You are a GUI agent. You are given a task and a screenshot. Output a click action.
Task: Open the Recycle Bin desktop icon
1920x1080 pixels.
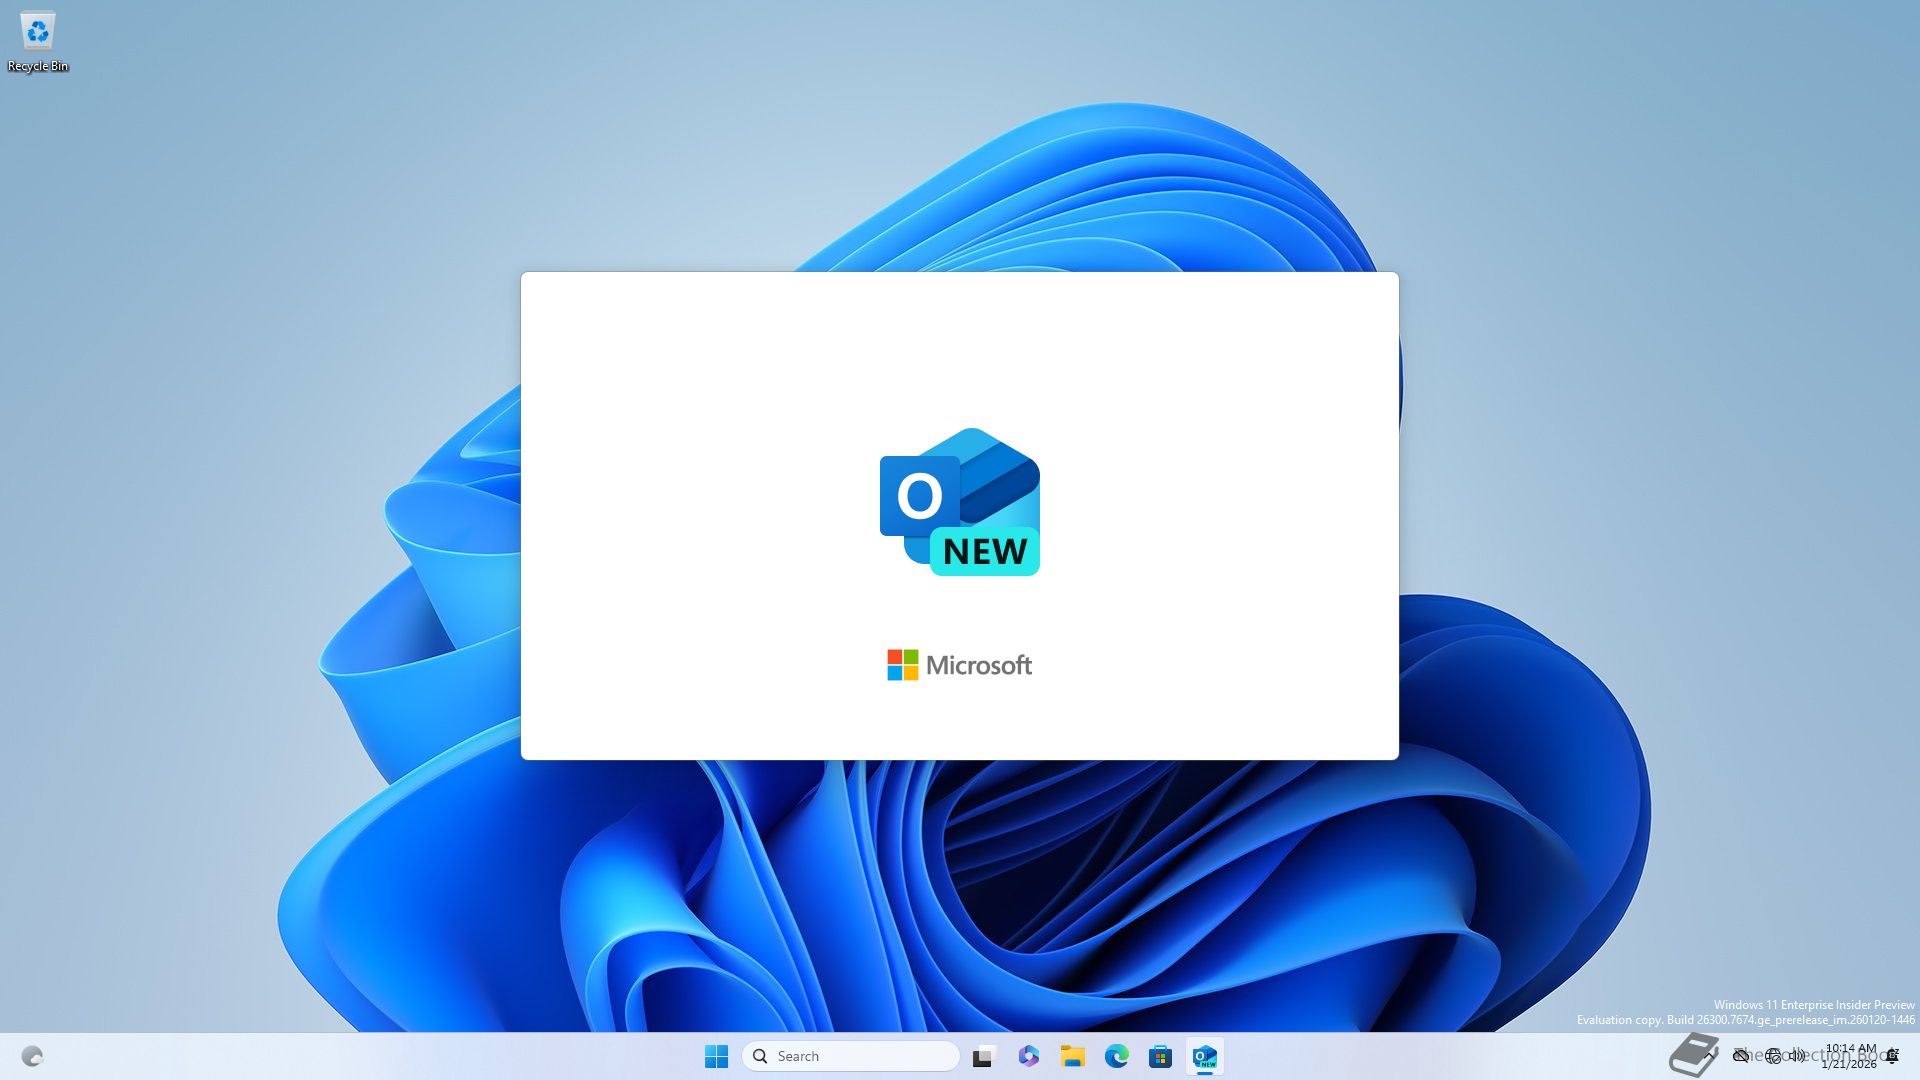point(37,40)
